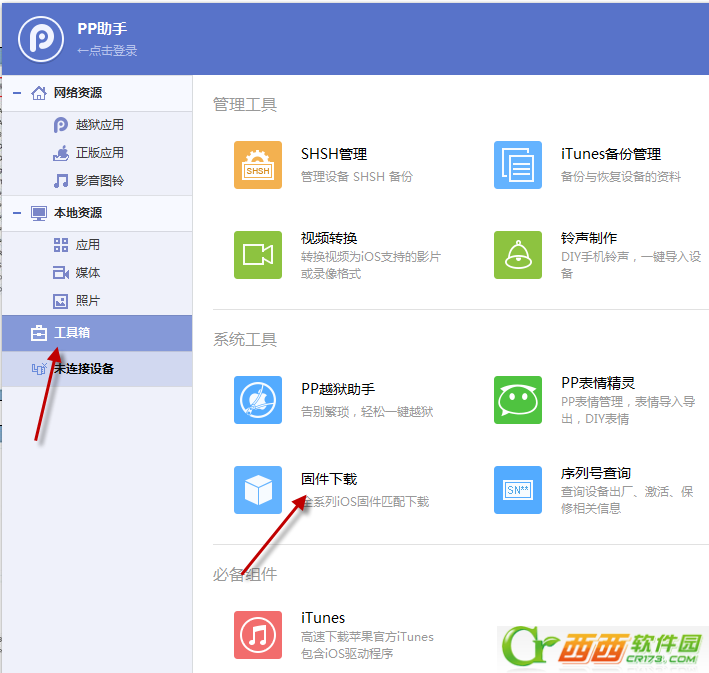The height and width of the screenshot is (673, 709).
Task: Click description 告别繁琐，轻松一键越狱
Action: 367,412
